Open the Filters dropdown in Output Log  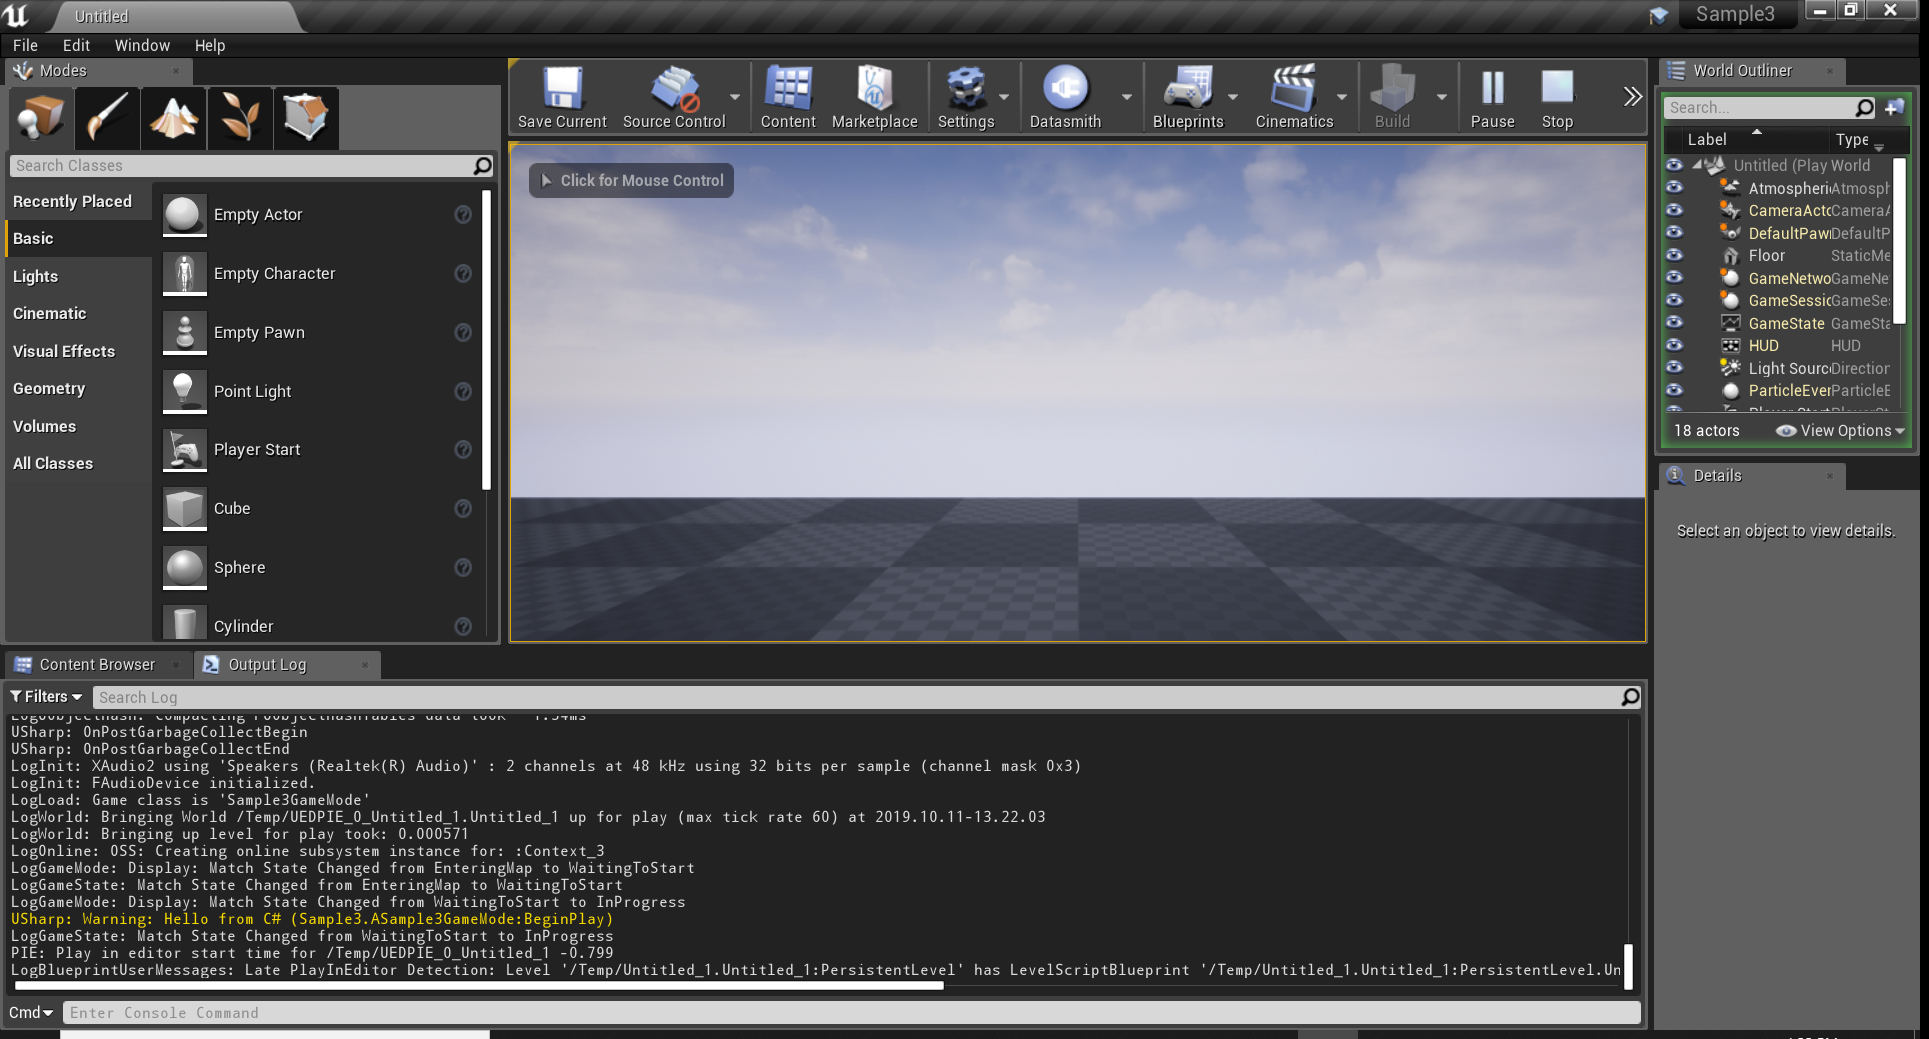pos(46,697)
